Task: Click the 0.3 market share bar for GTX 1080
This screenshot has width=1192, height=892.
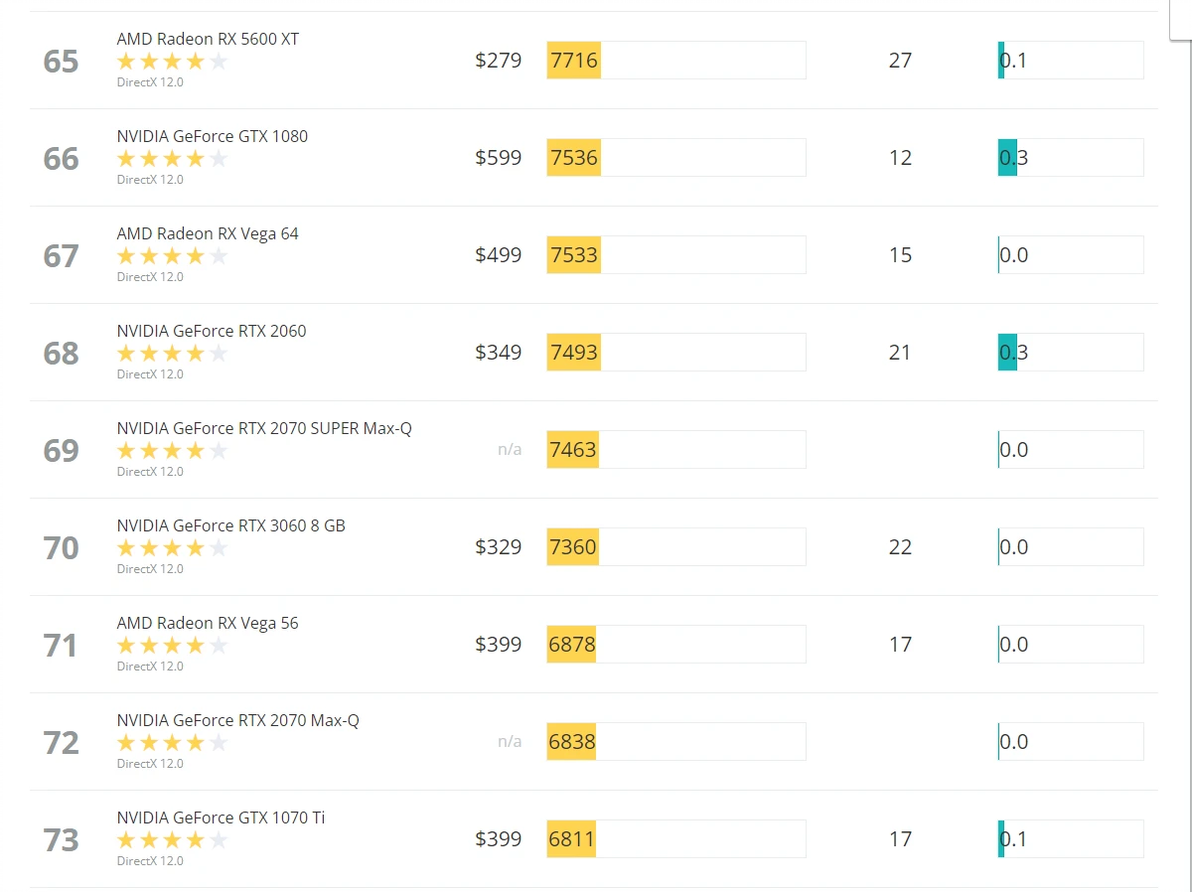Action: 1070,158
